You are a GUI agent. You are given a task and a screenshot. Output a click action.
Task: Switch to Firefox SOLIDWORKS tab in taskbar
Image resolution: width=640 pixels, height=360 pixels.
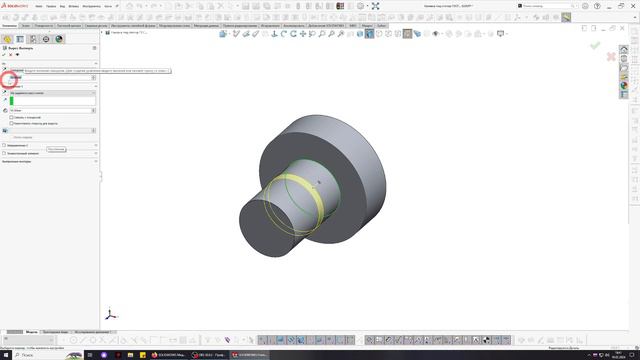point(169,355)
